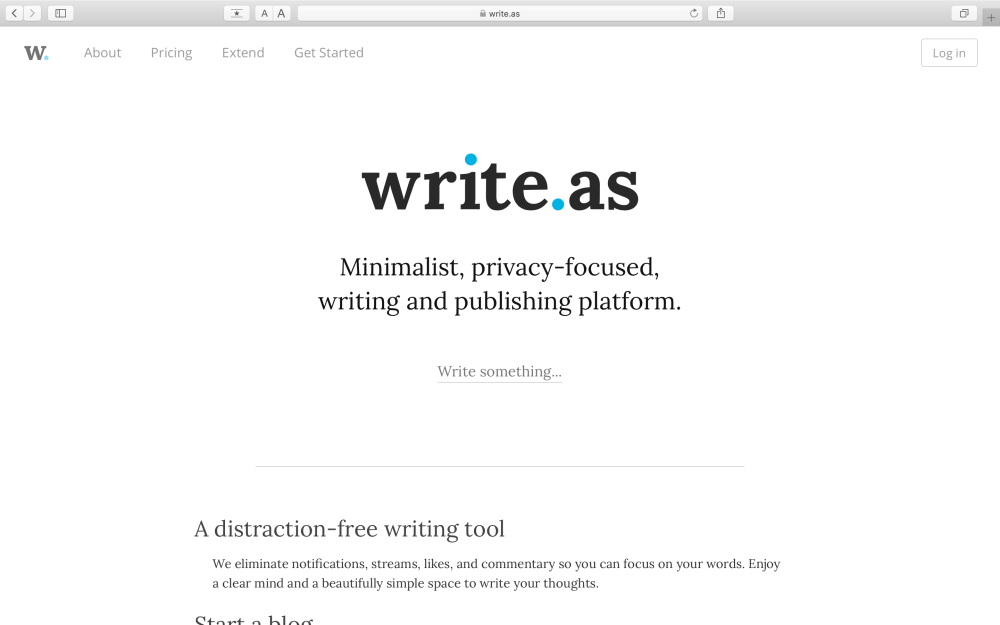Screen dimensions: 1000x625
Task: Open the Extend menu item
Action: tap(243, 53)
